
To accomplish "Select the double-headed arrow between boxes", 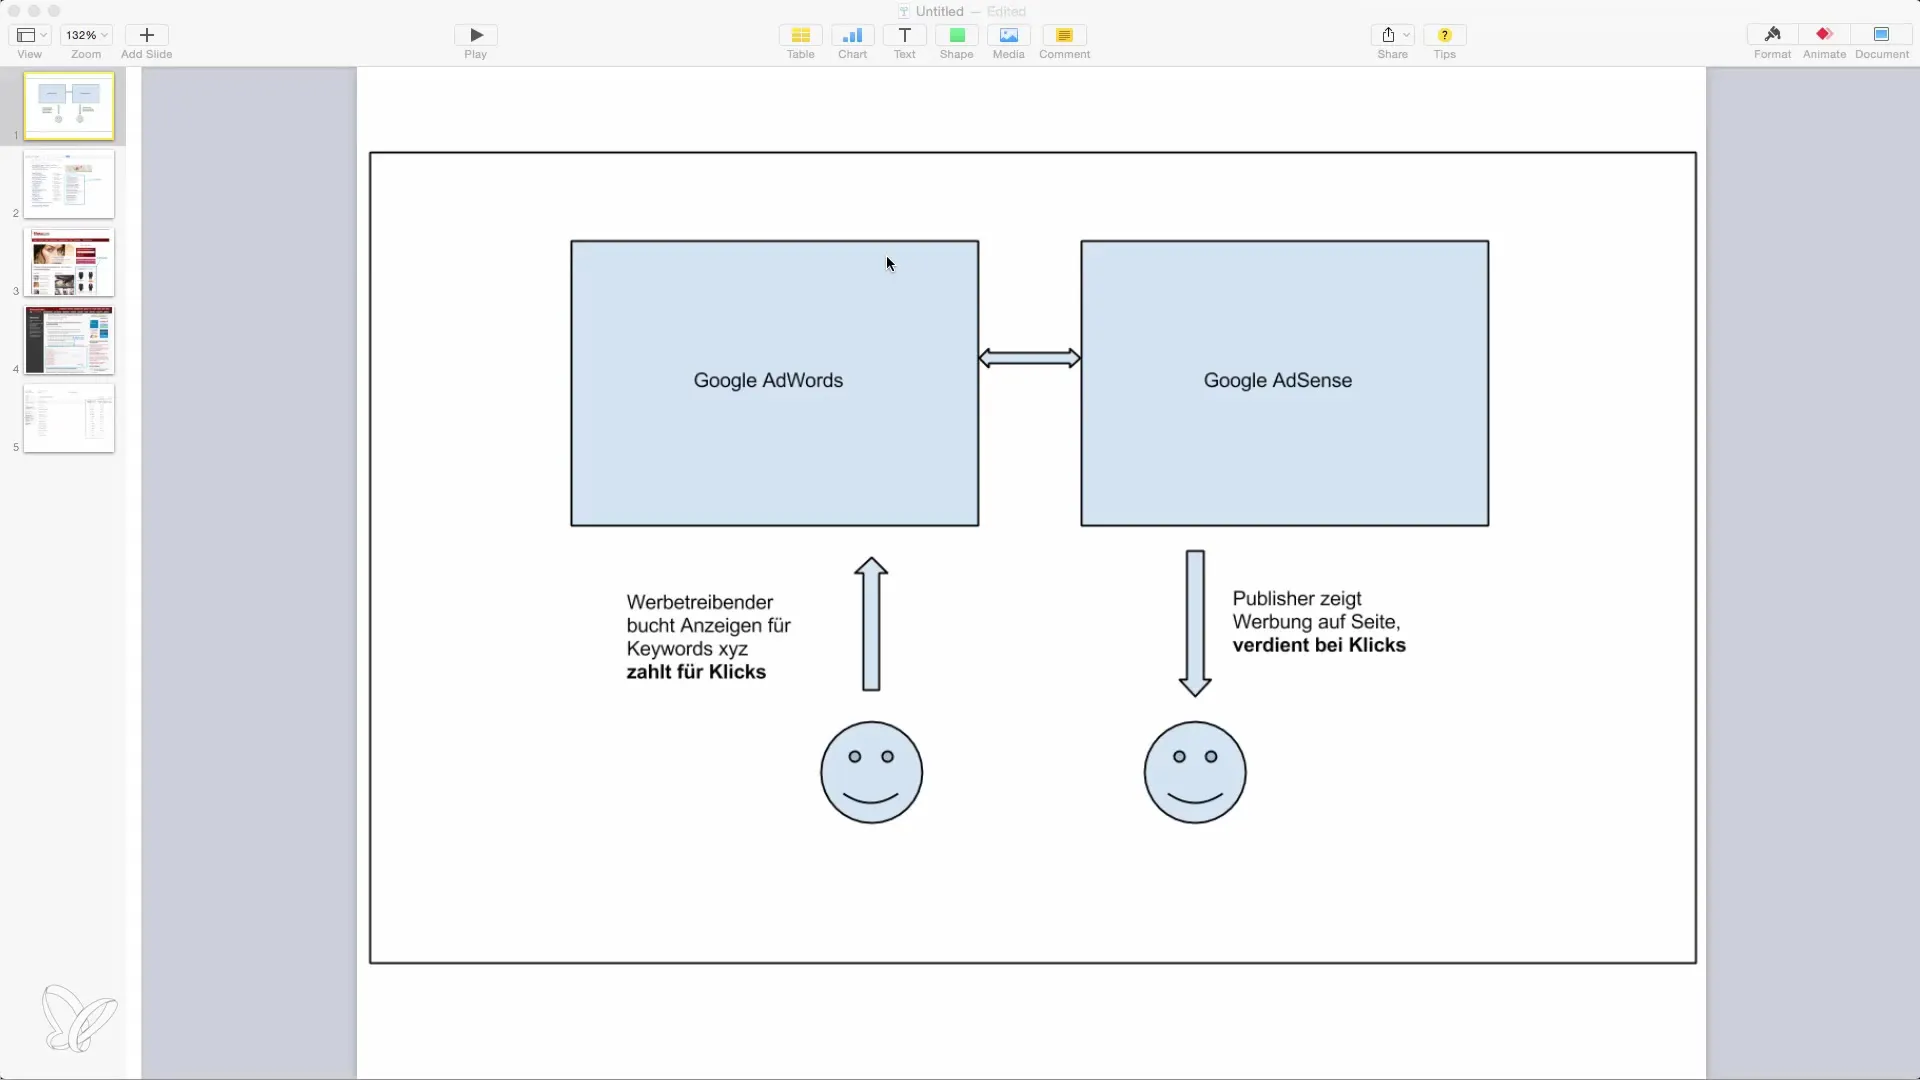I will [x=1029, y=358].
